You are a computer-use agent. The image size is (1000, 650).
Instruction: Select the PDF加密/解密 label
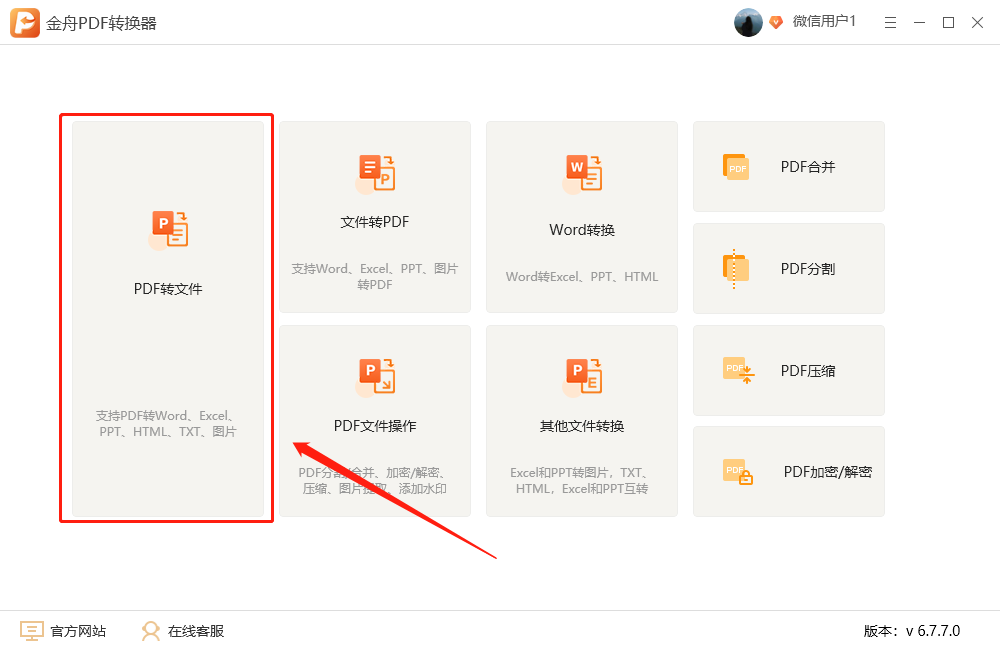pos(828,472)
